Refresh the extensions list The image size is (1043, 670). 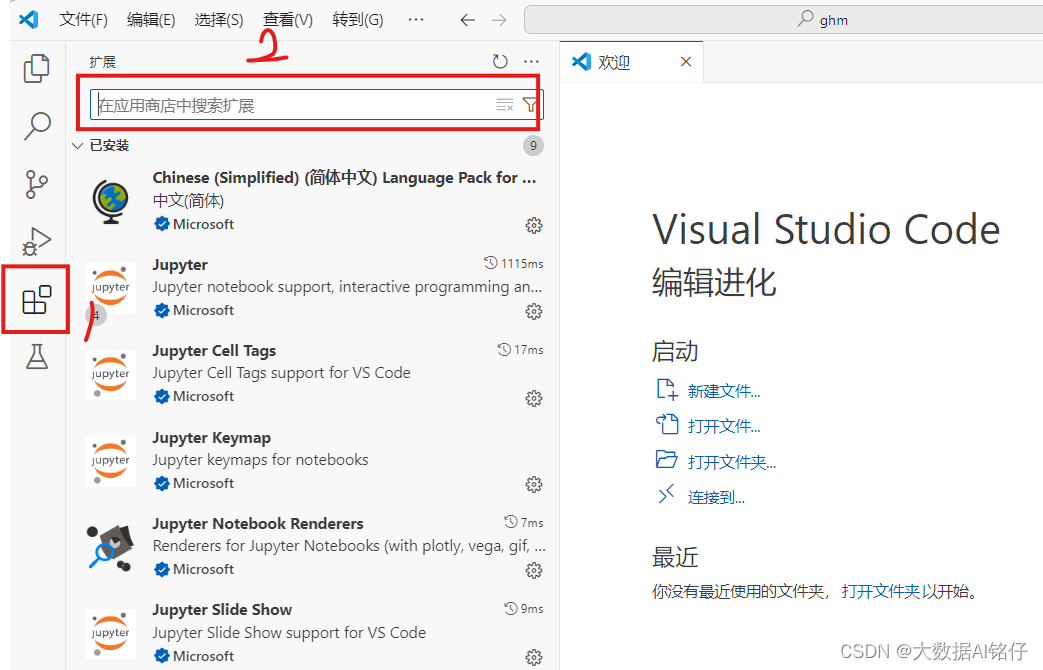pos(500,62)
